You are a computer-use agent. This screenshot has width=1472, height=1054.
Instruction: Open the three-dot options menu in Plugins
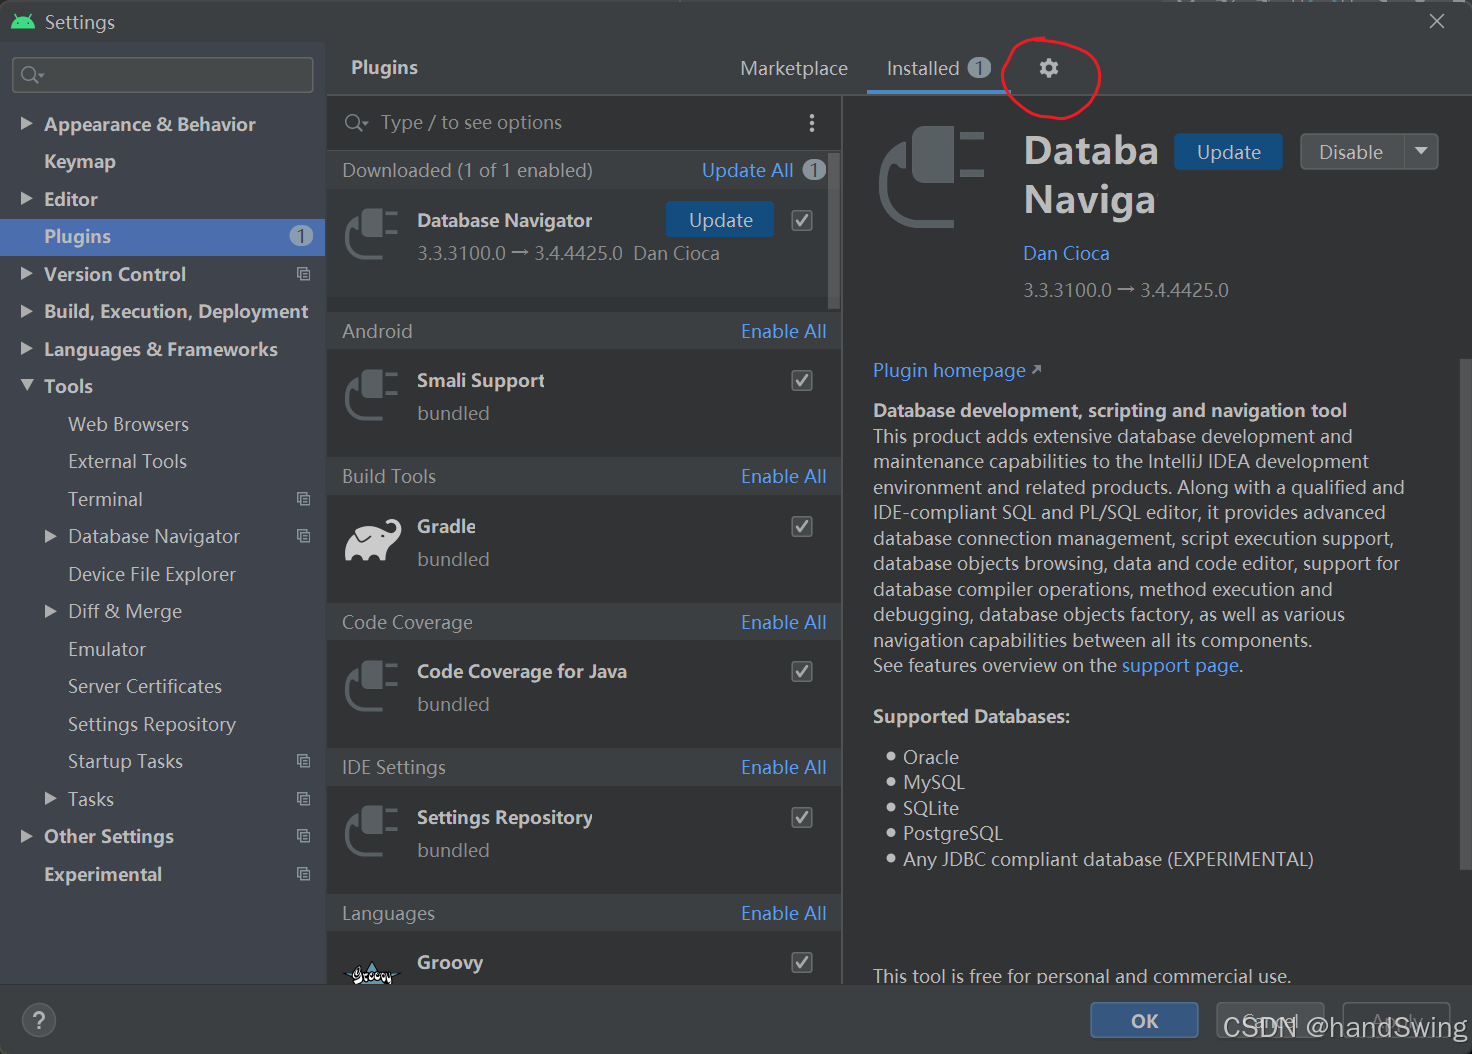coord(812,122)
